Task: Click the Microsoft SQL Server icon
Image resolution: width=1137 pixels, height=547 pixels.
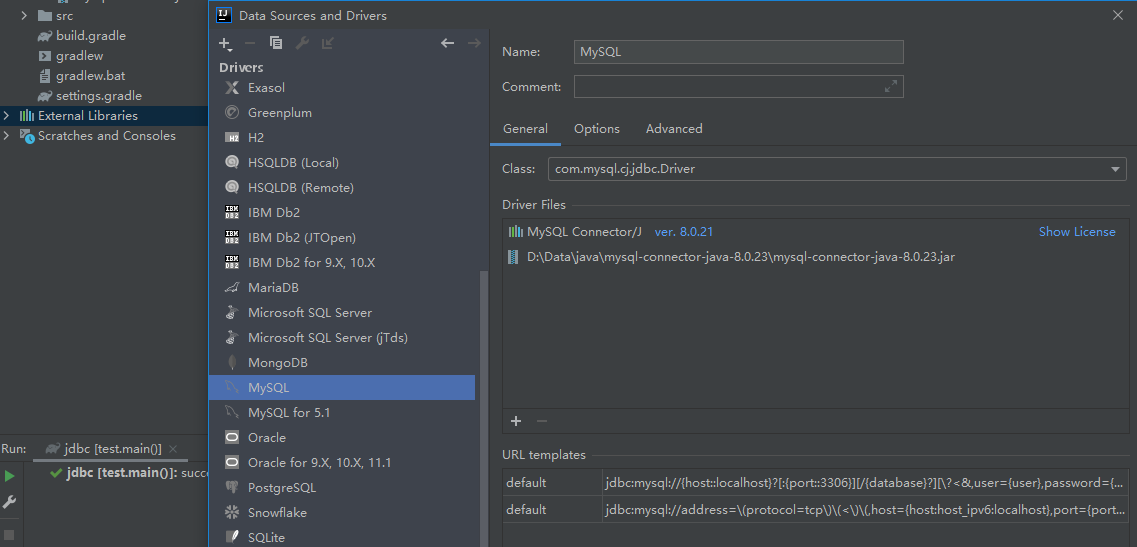Action: (x=232, y=313)
